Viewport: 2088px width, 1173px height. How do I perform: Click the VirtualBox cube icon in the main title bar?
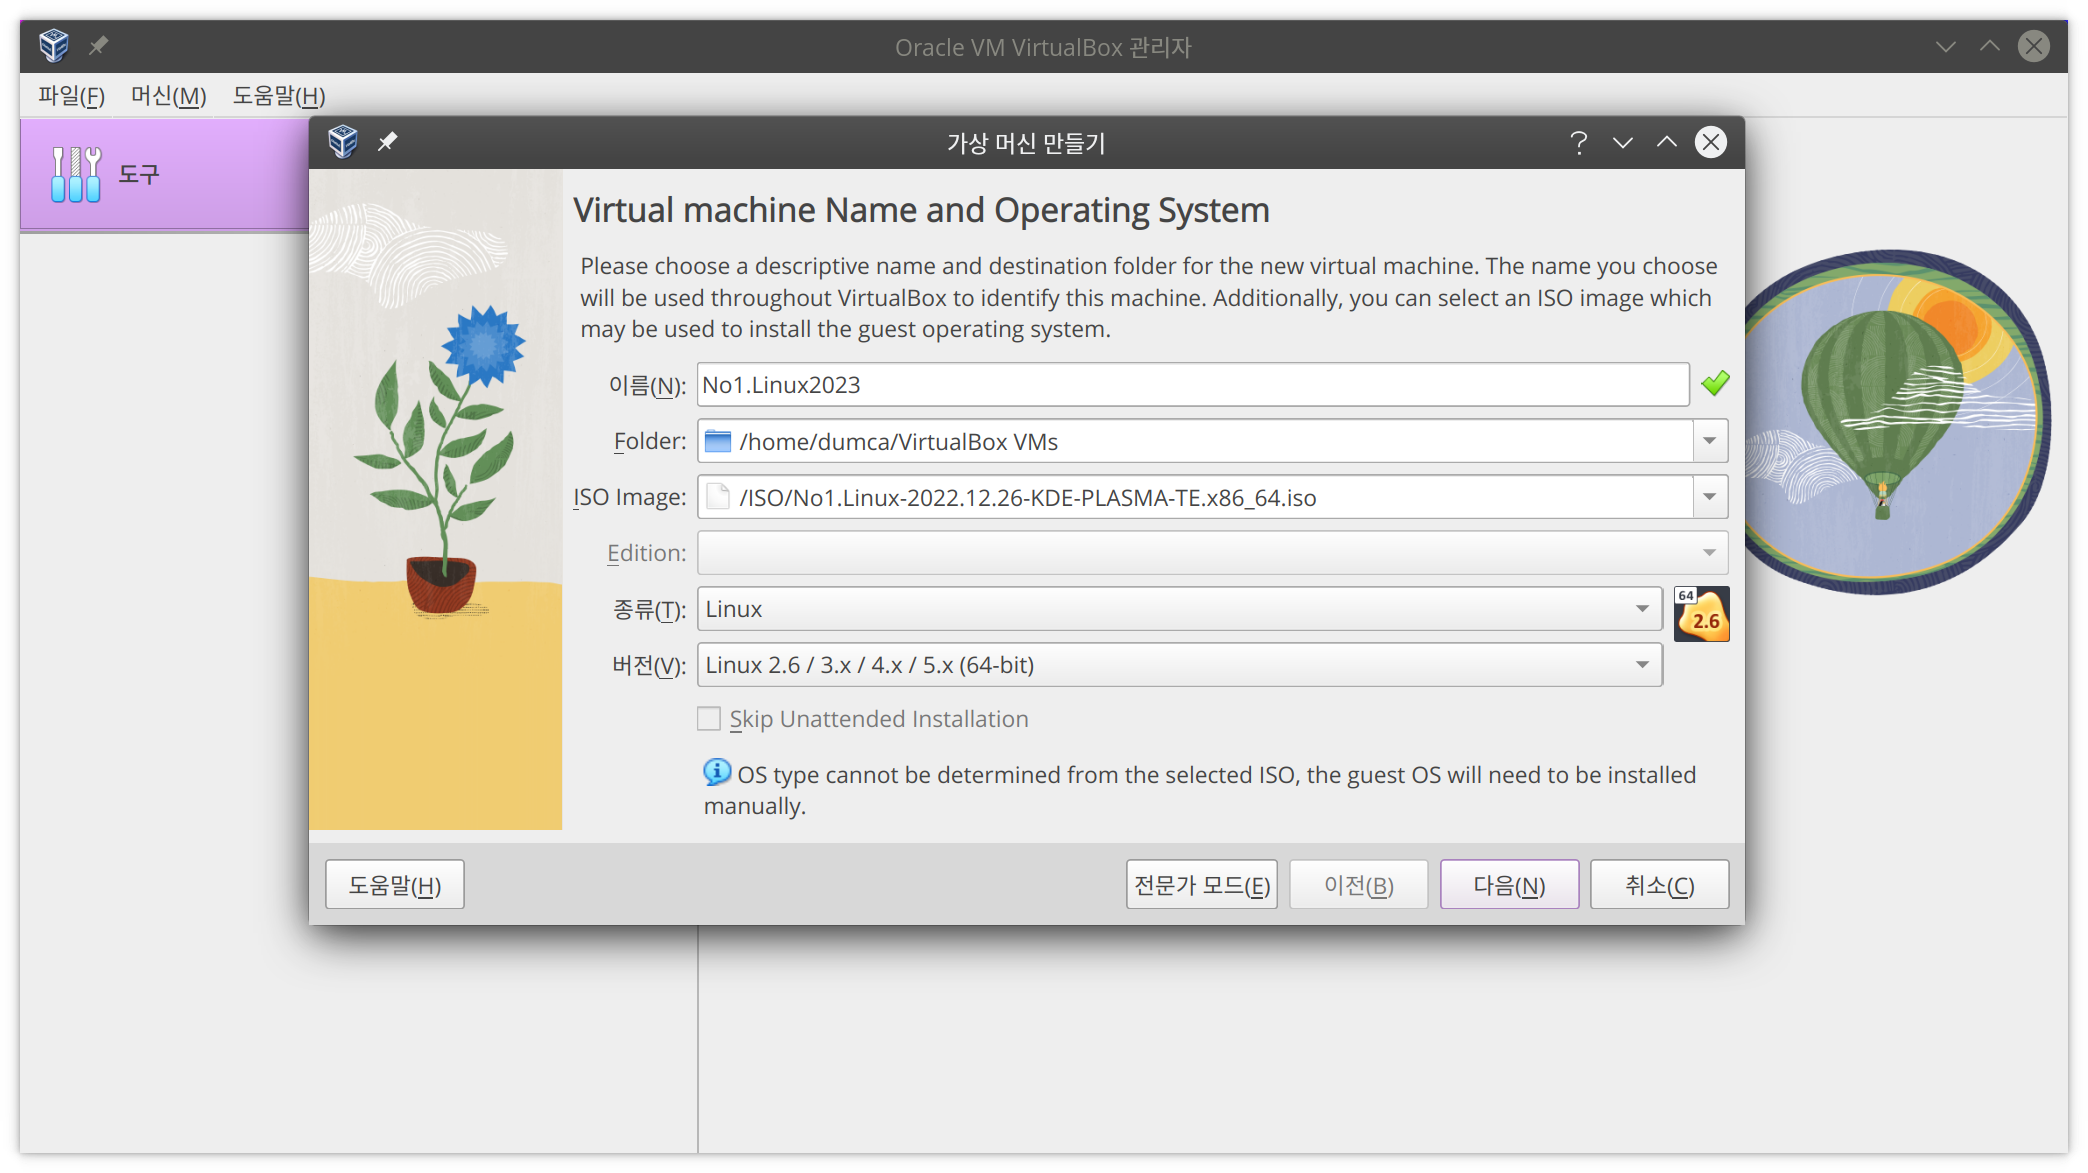coord(54,45)
